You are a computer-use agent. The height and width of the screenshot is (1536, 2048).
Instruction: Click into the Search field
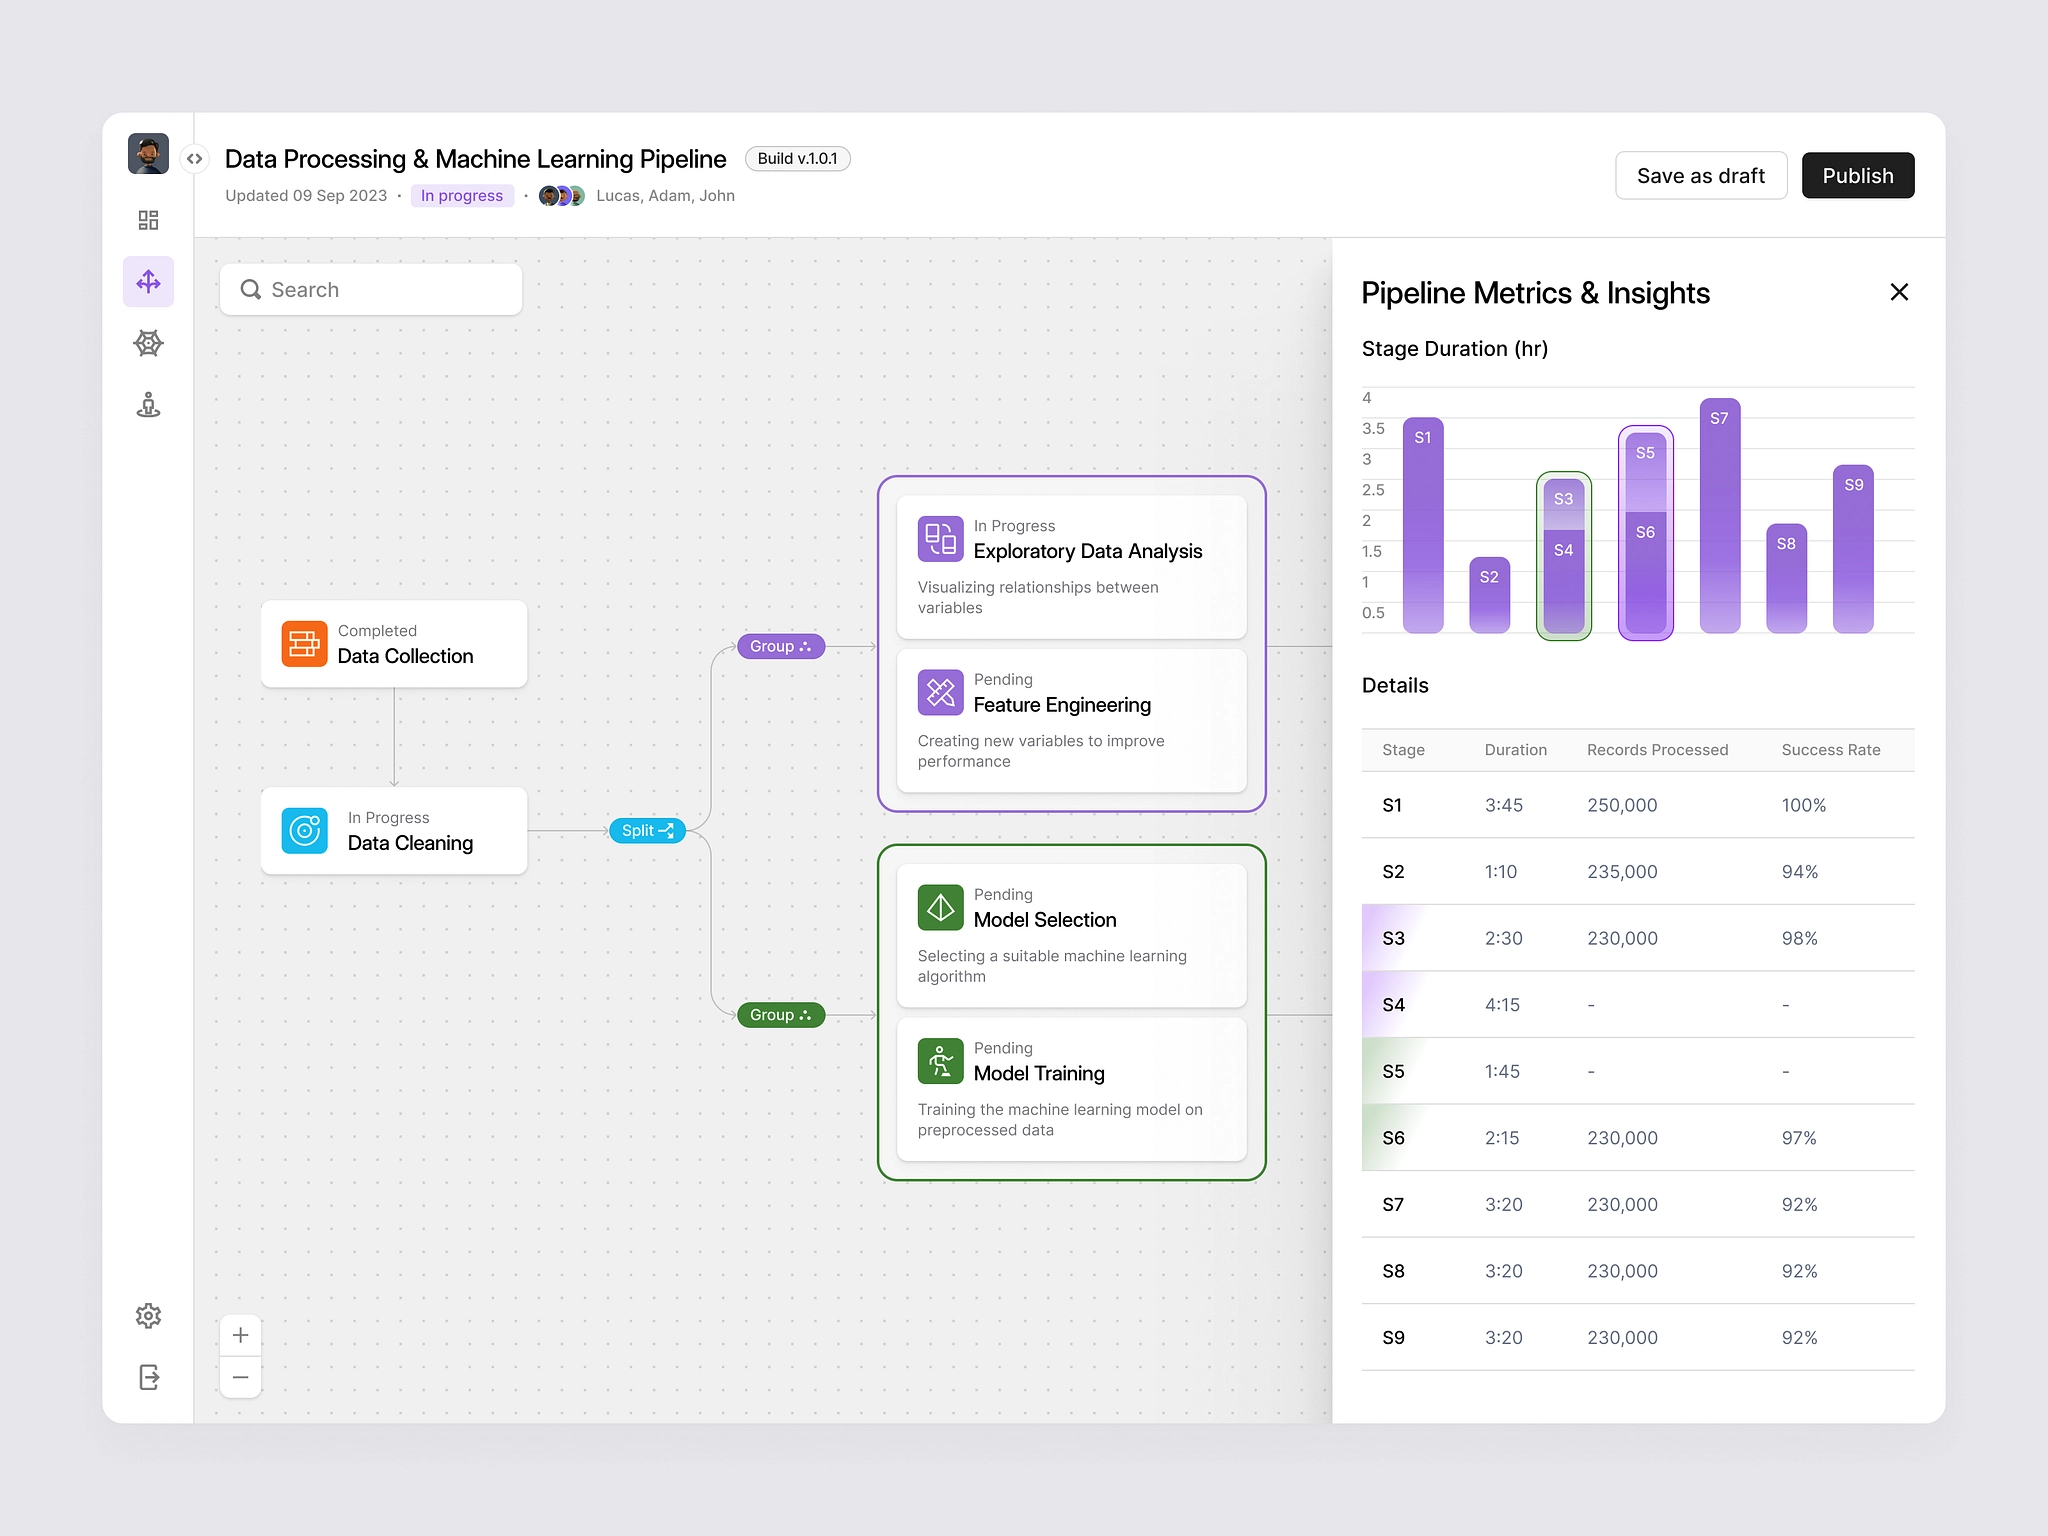[x=371, y=290]
